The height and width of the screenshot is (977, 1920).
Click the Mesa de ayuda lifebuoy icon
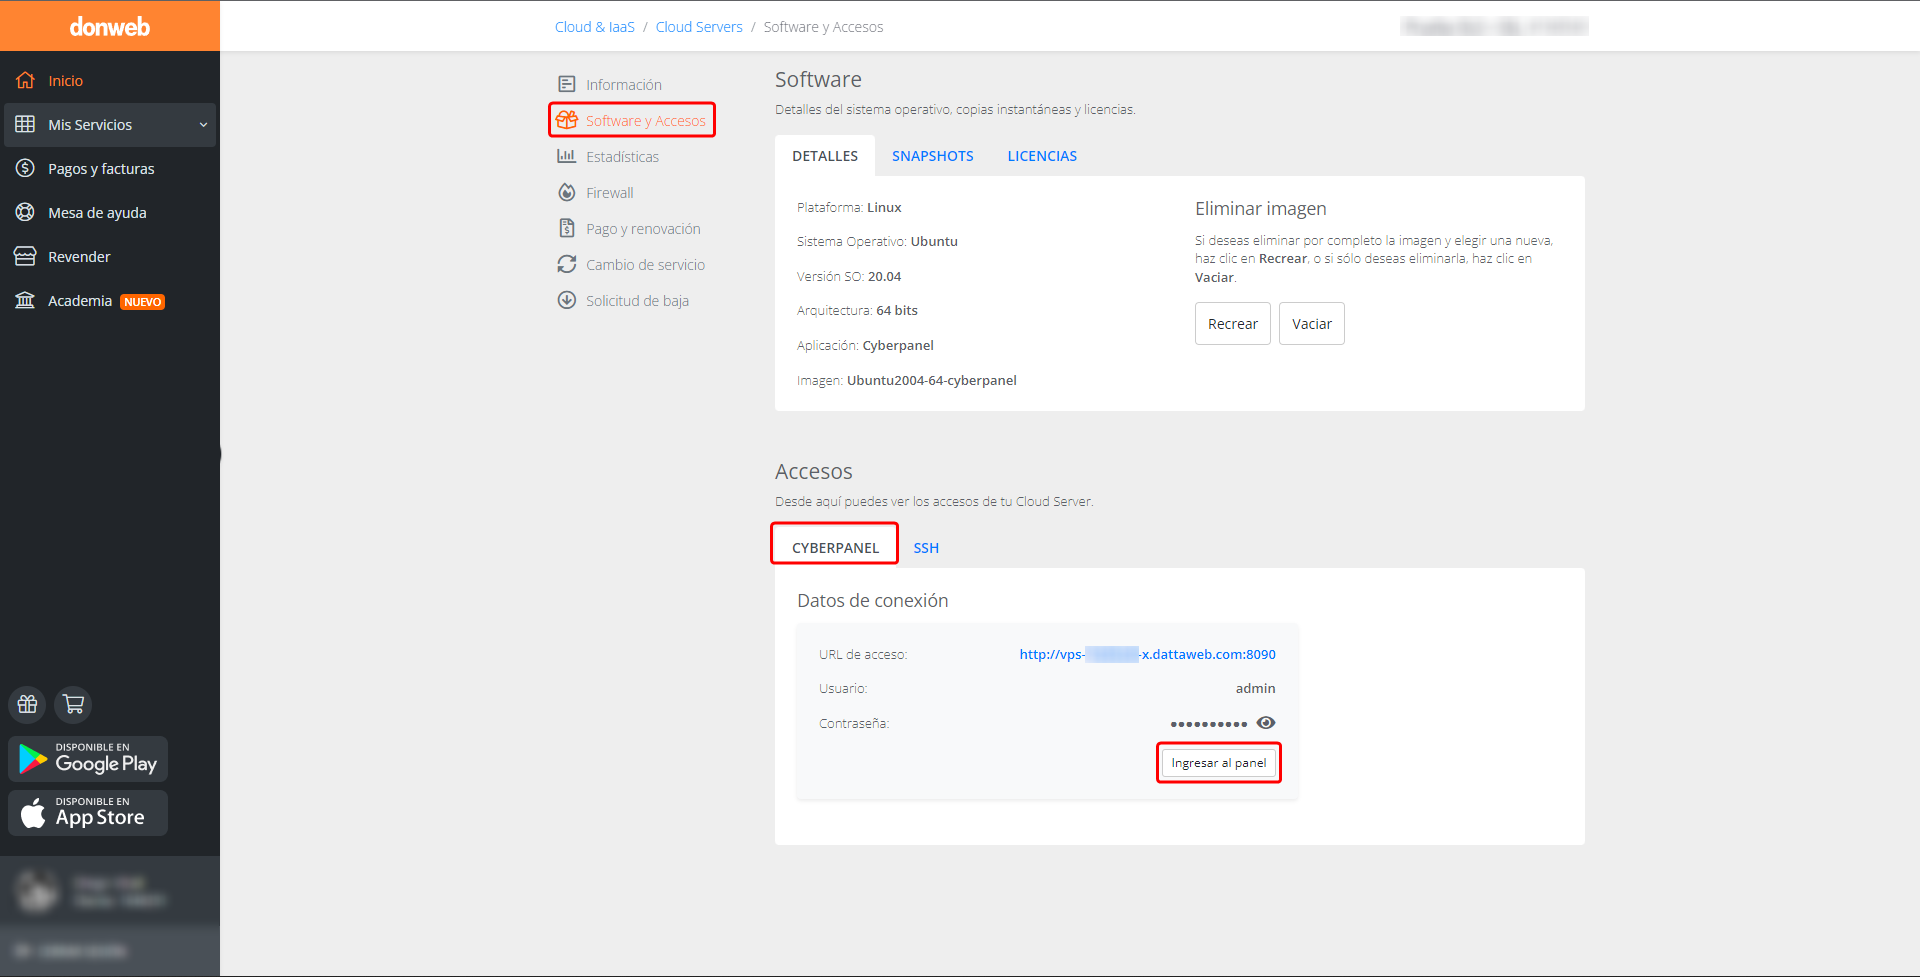pyautogui.click(x=25, y=212)
